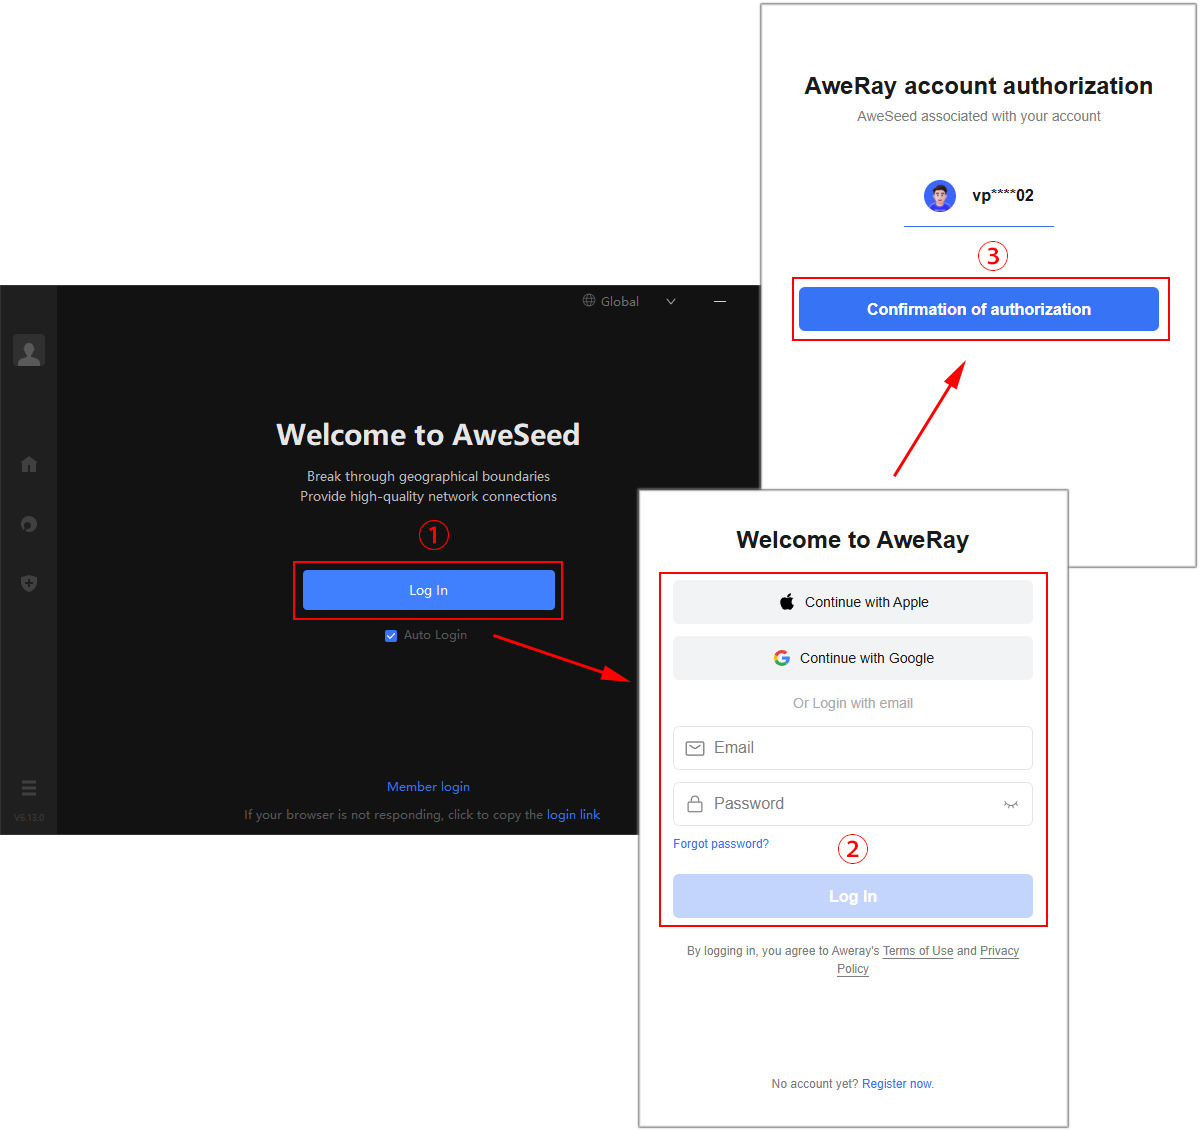Open the hamburger menu at sidebar bottom

coord(29,788)
